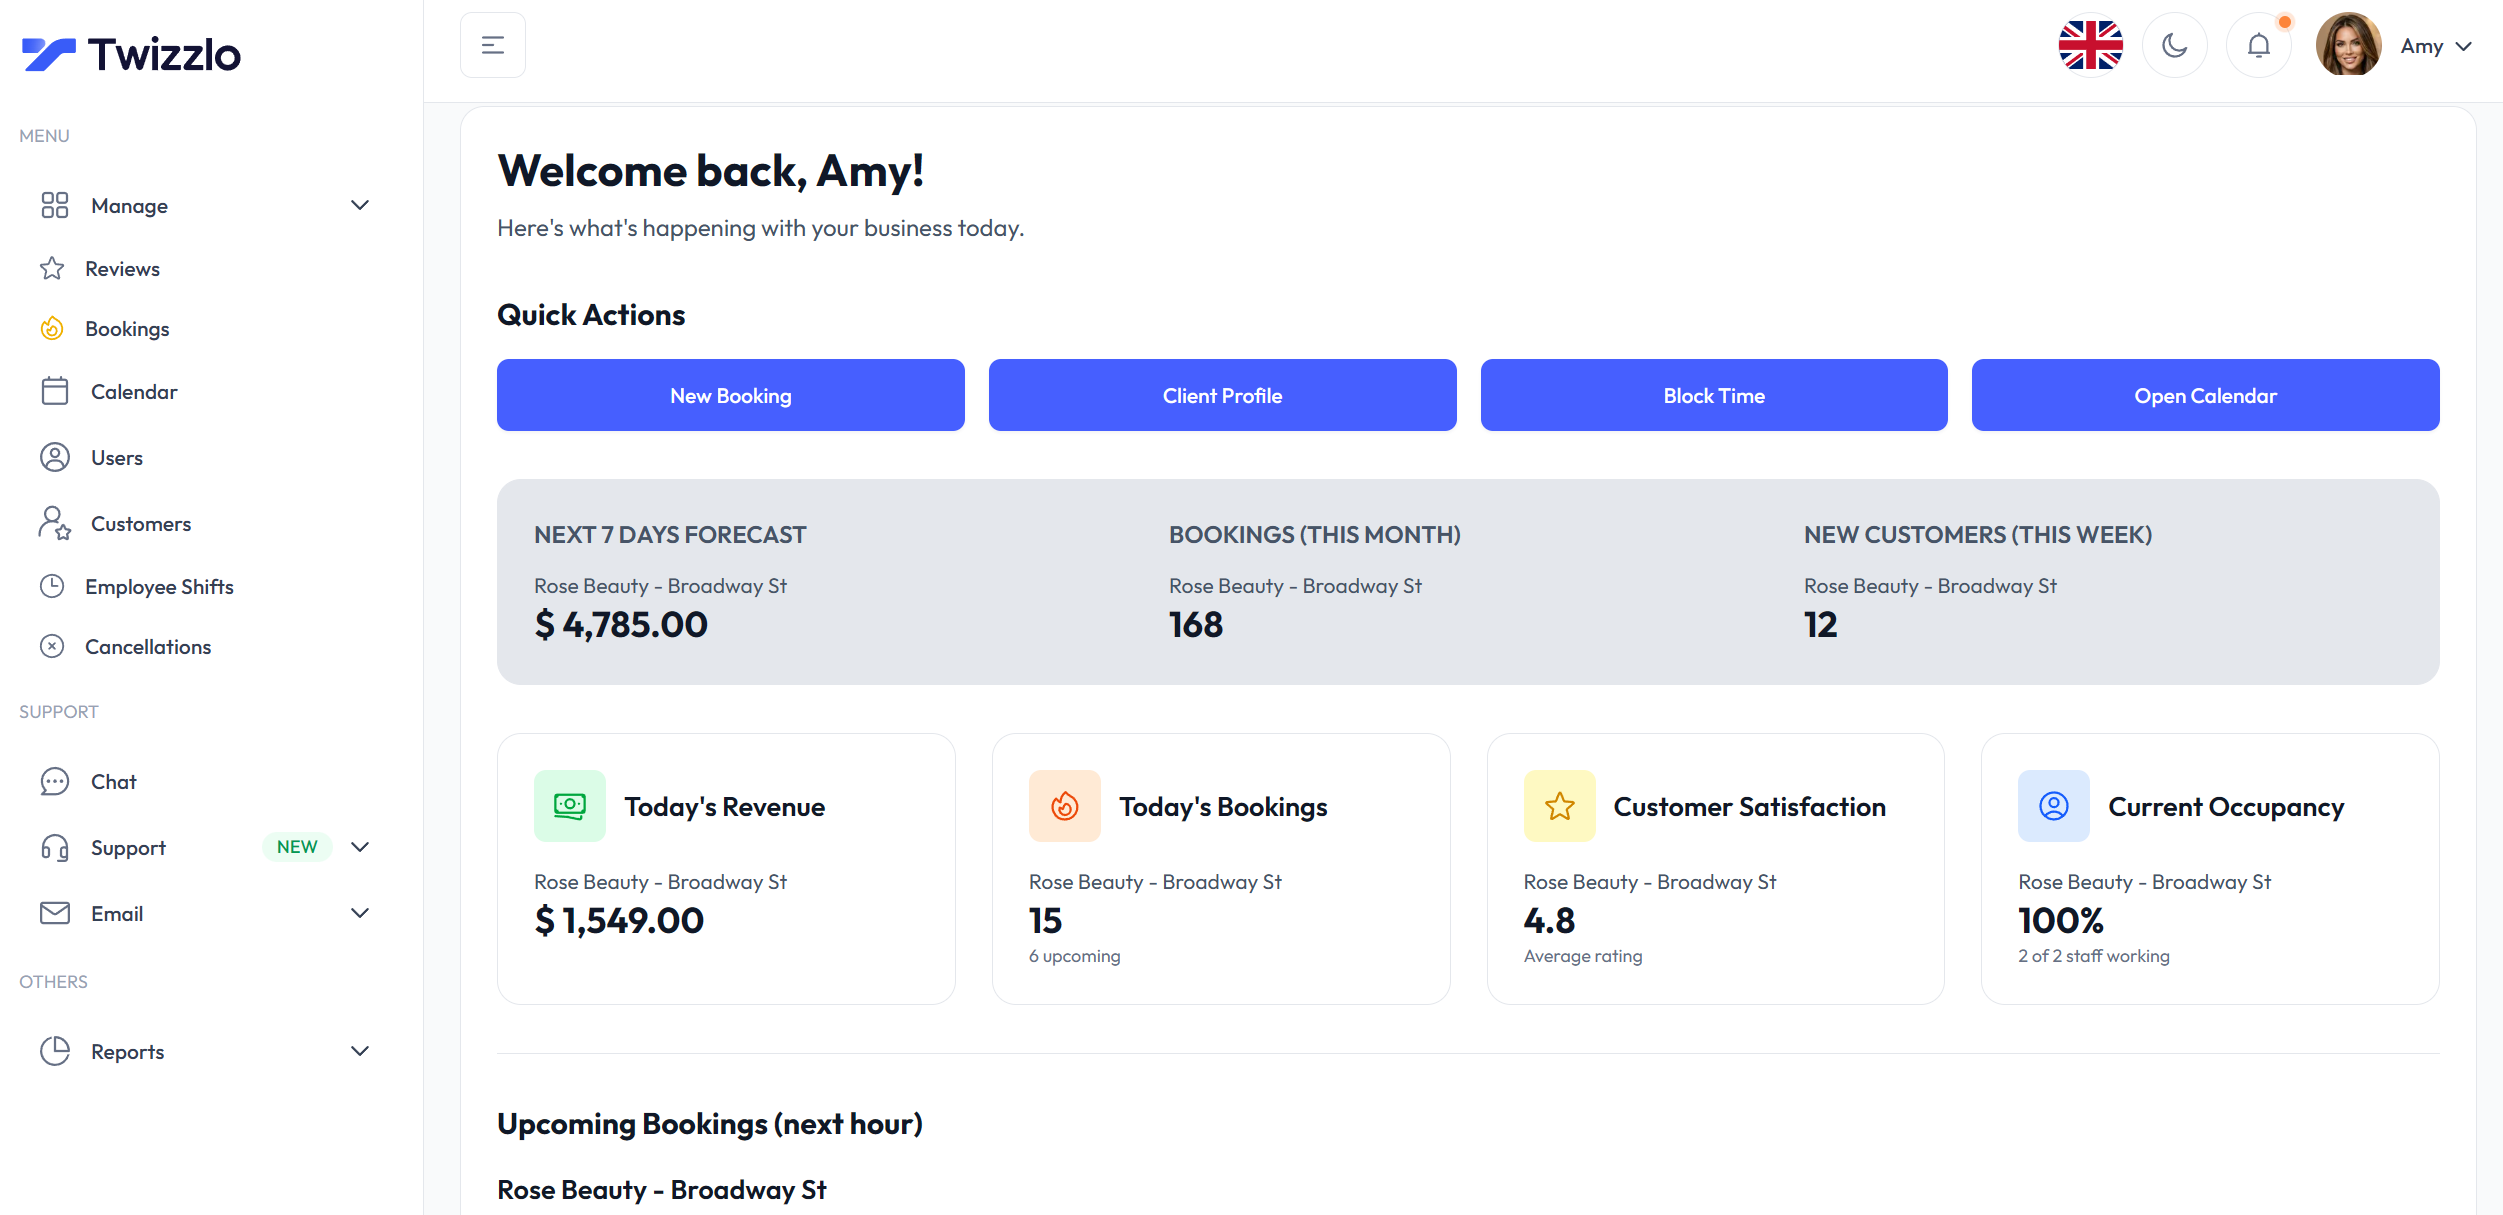Open the Bookings section from the sidebar

click(54, 328)
